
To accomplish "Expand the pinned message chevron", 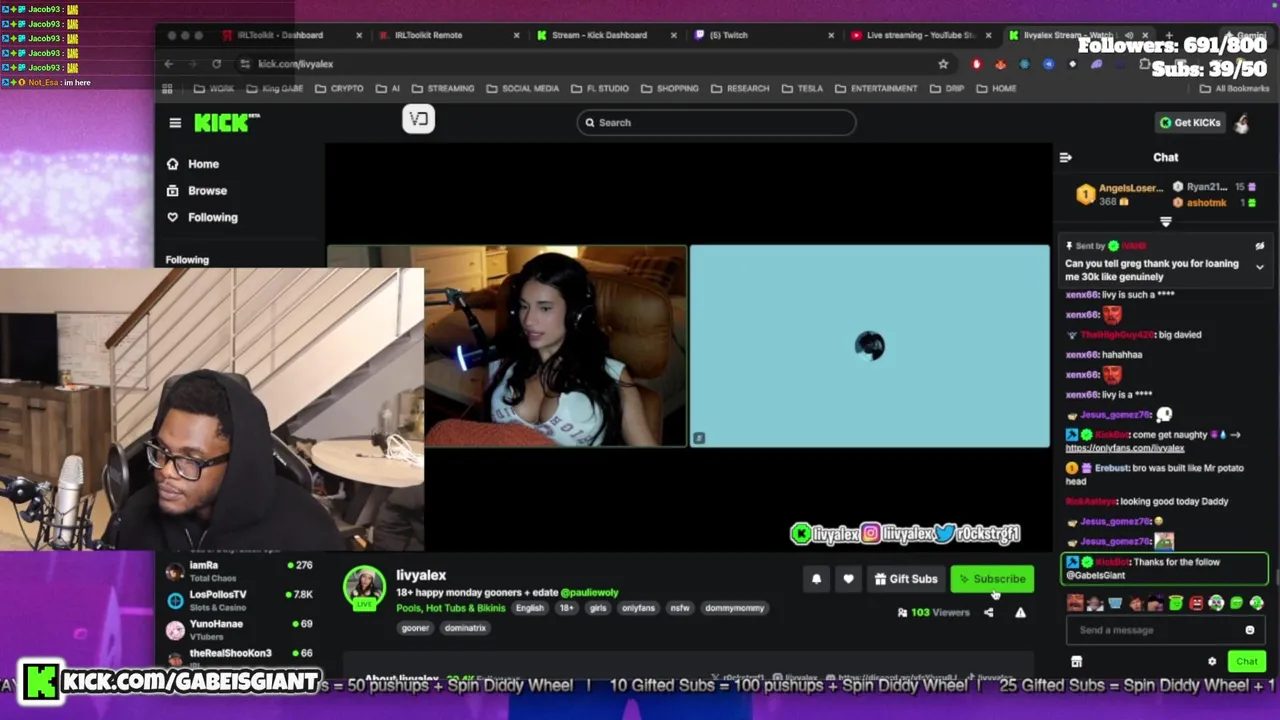I will coord(1259,267).
